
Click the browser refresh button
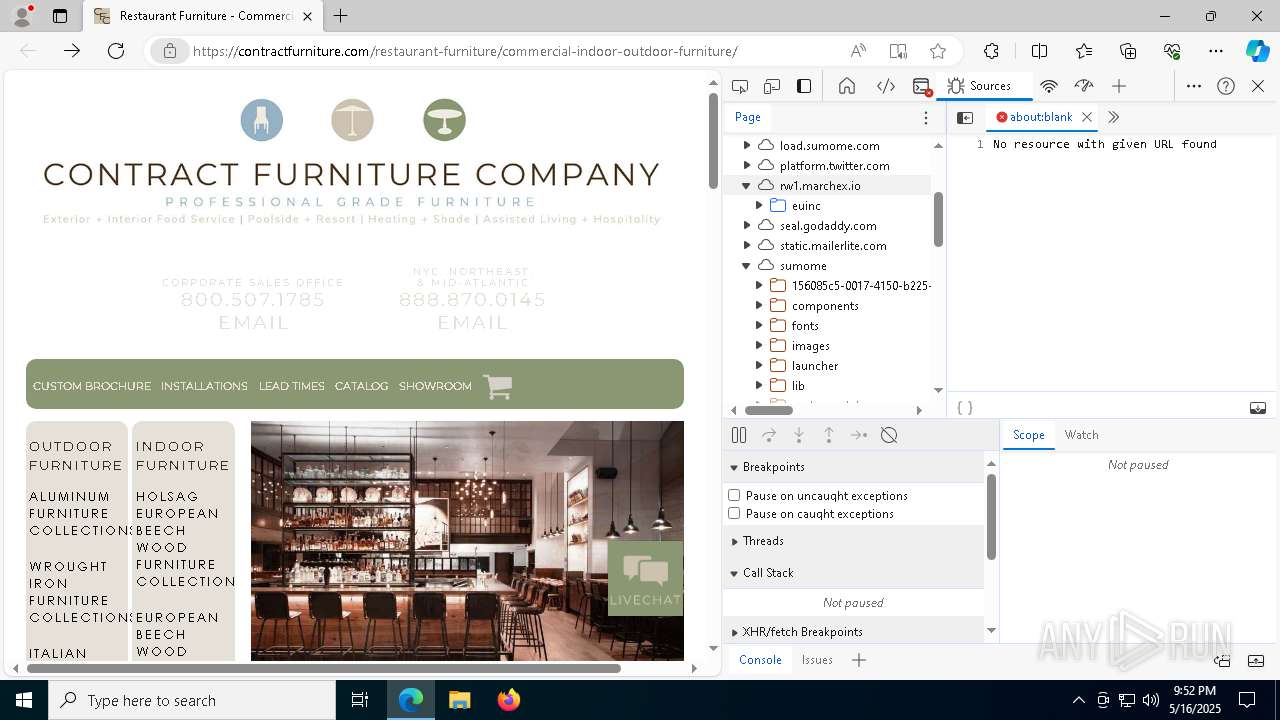pyautogui.click(x=116, y=51)
